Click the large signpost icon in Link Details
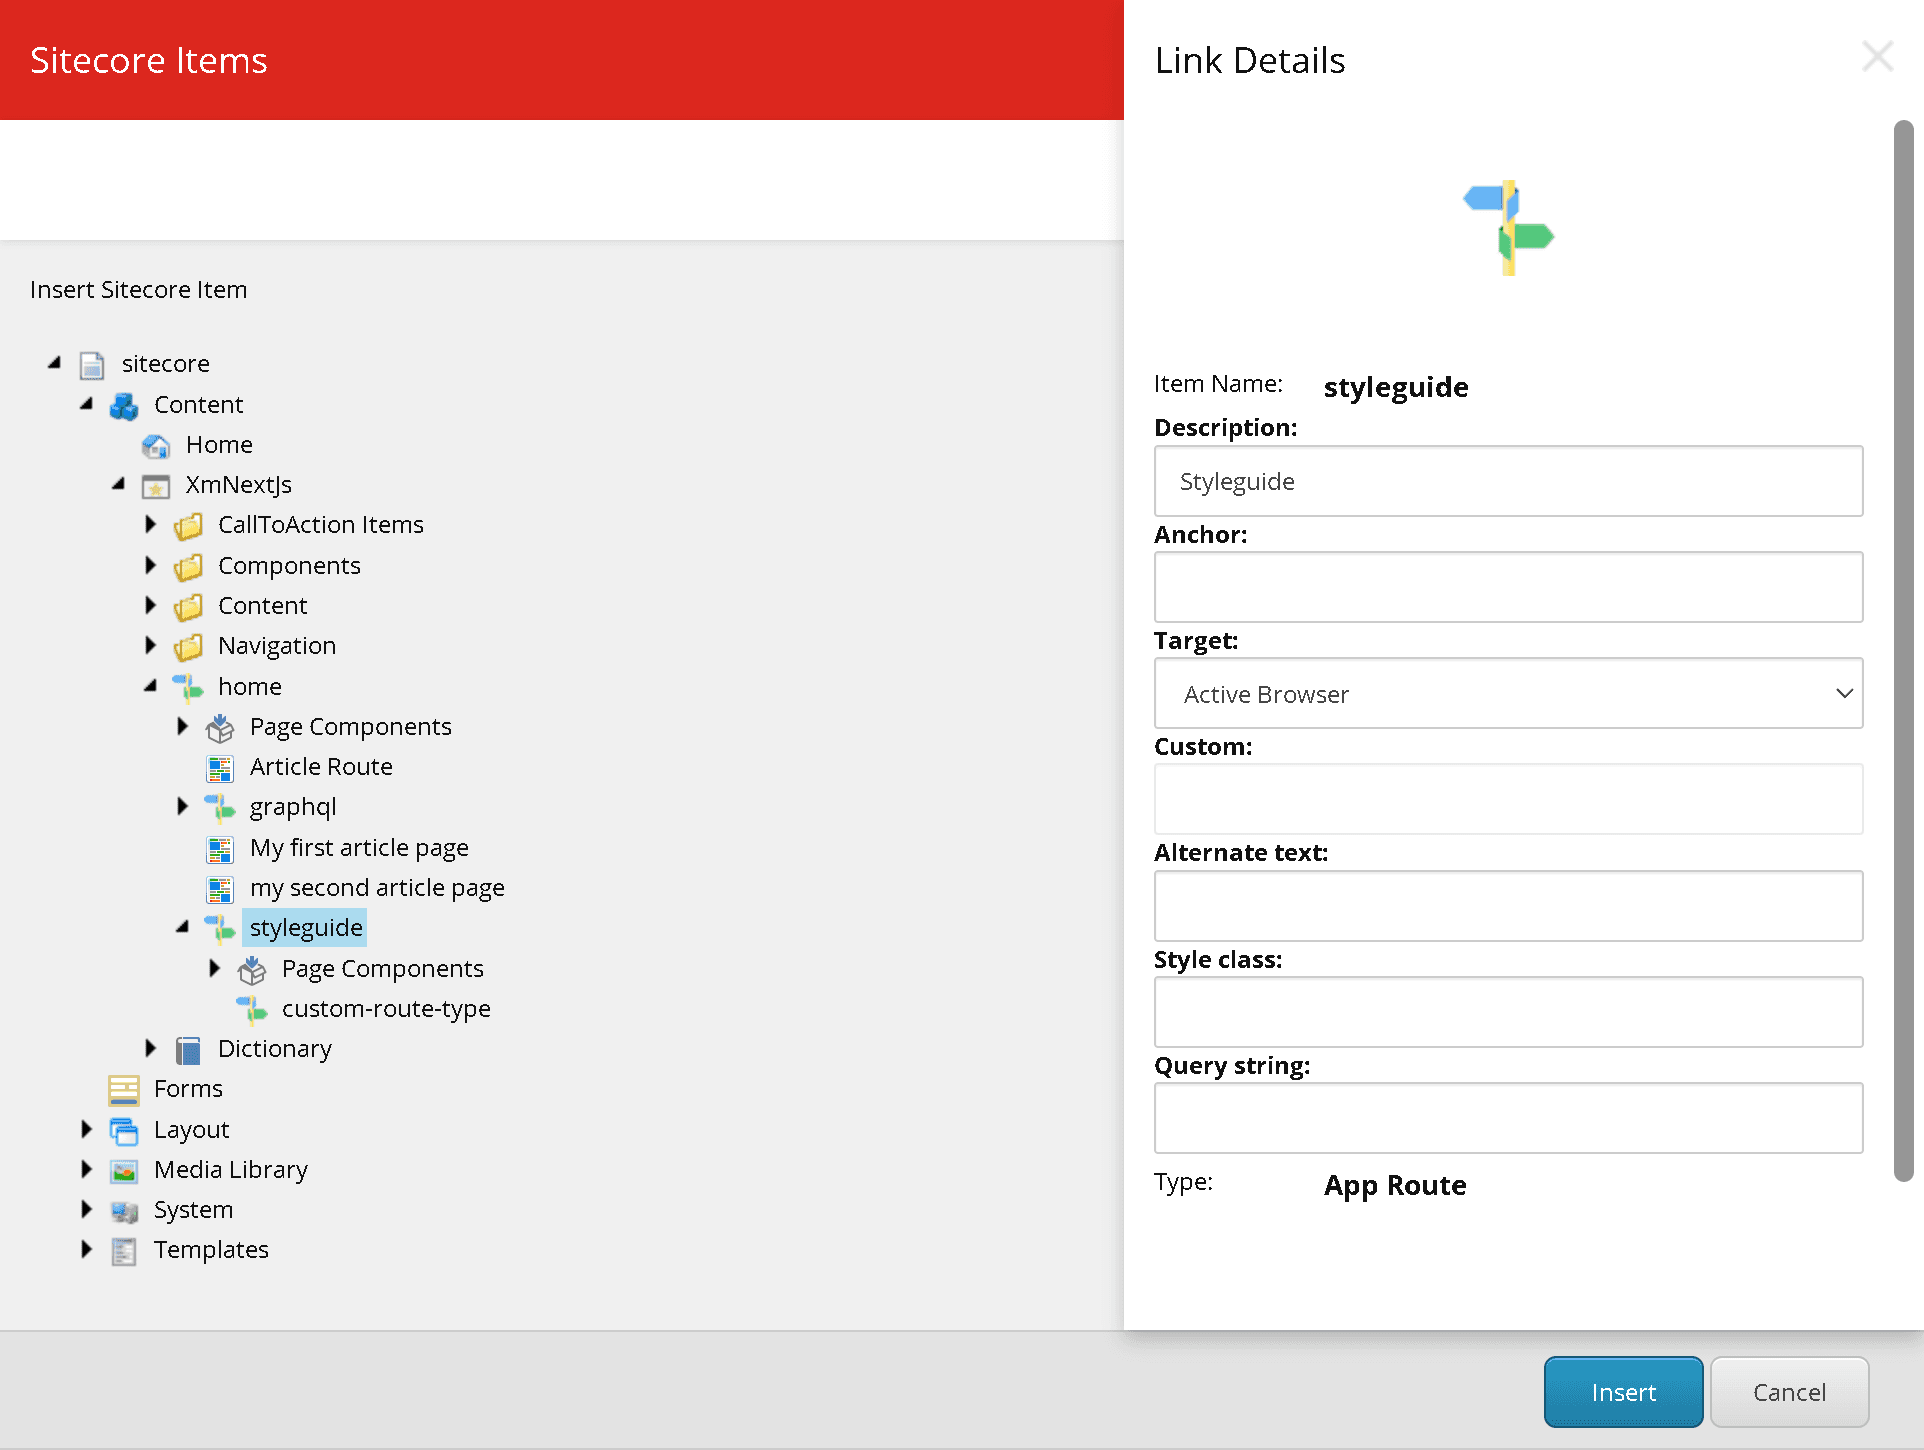The width and height of the screenshot is (1924, 1450). (x=1508, y=228)
